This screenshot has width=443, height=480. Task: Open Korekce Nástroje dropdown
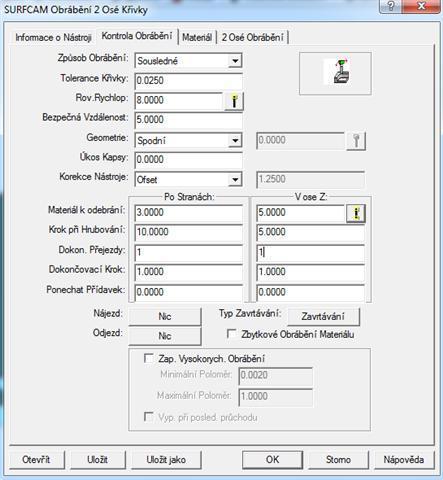click(x=235, y=180)
